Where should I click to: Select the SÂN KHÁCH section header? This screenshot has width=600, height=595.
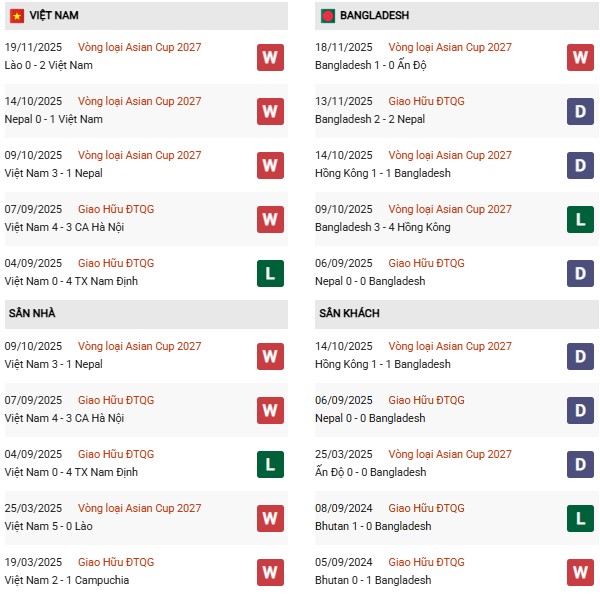347,313
